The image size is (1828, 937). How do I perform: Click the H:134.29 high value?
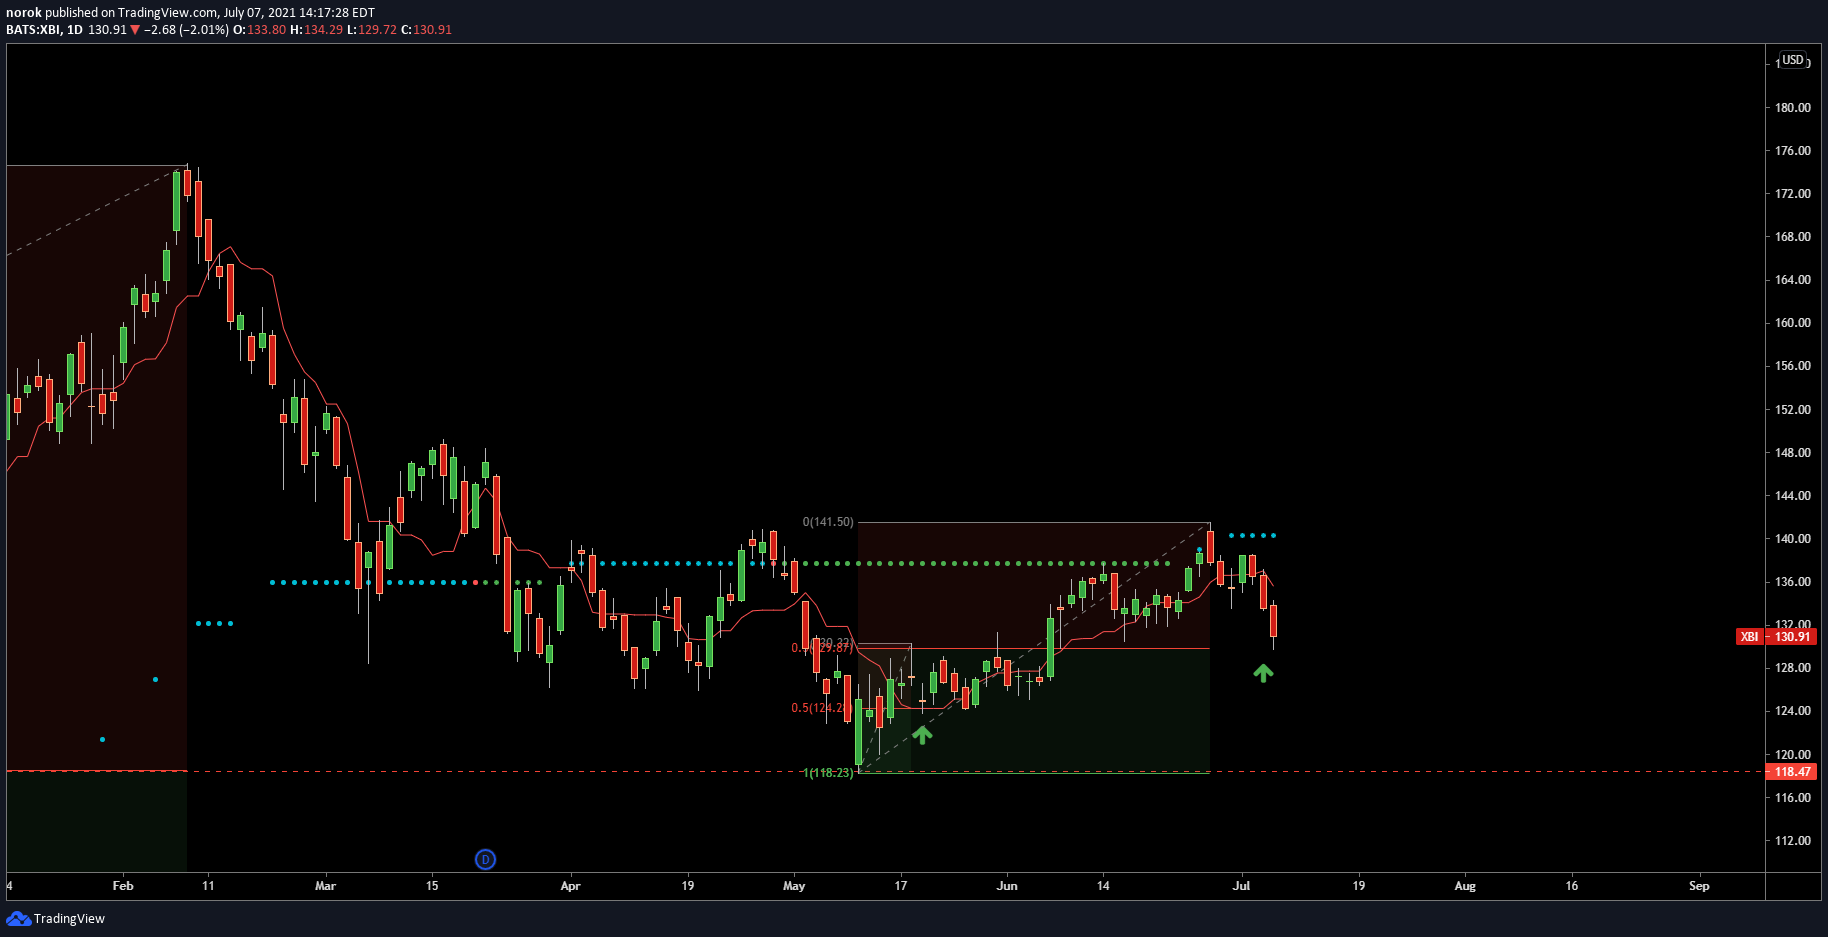coord(316,30)
